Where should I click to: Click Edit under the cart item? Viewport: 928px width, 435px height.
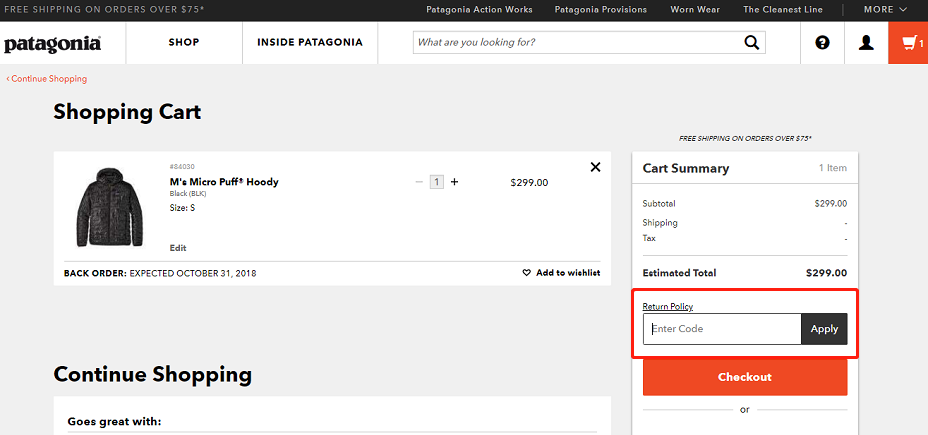click(178, 248)
